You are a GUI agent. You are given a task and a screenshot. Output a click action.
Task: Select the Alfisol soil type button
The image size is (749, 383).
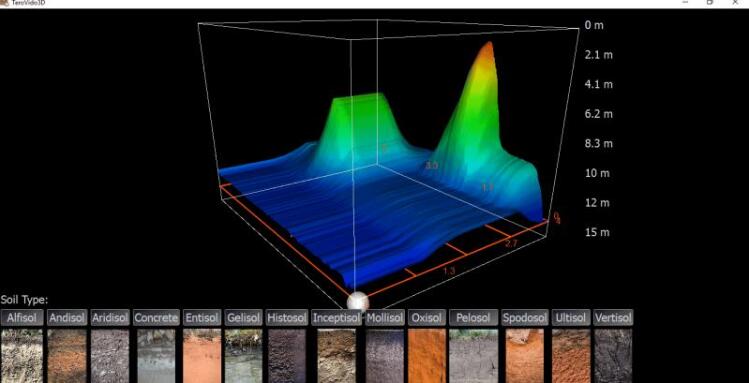pyautogui.click(x=22, y=318)
